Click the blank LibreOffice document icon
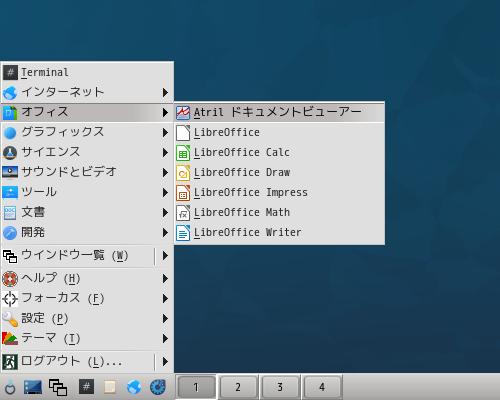The width and height of the screenshot is (500, 400). click(x=183, y=132)
